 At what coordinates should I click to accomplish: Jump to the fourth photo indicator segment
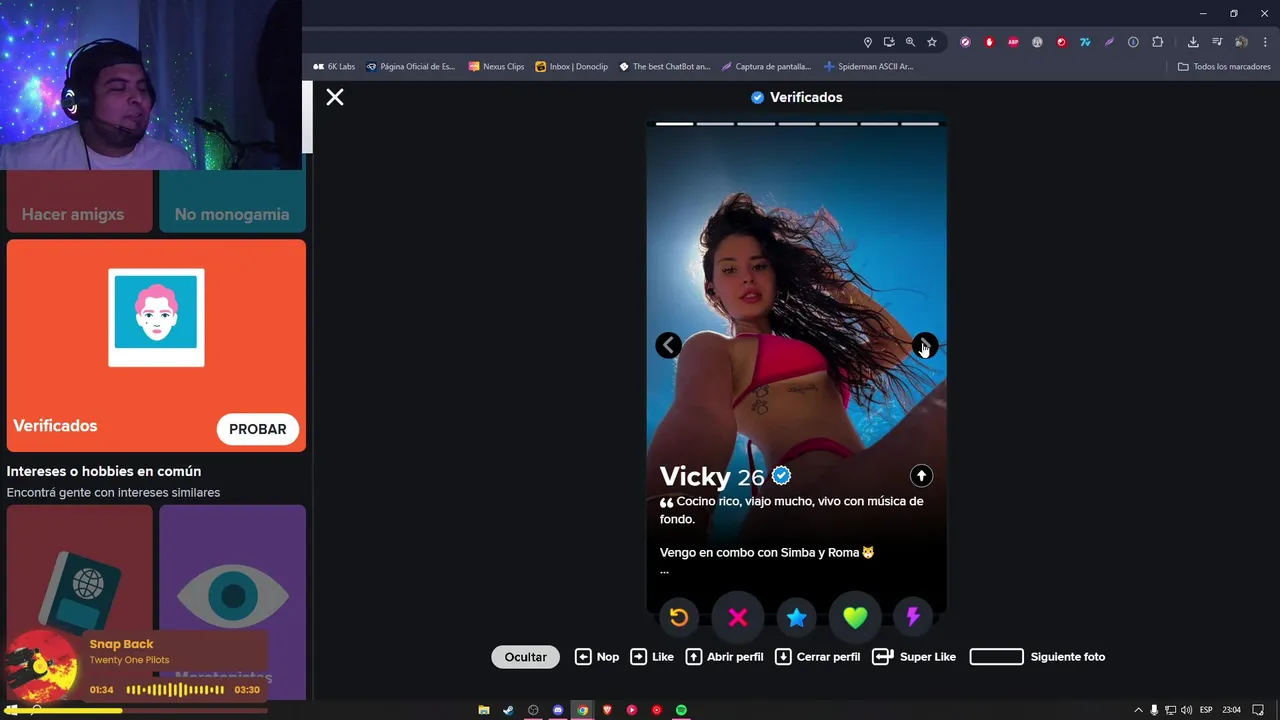[797, 124]
